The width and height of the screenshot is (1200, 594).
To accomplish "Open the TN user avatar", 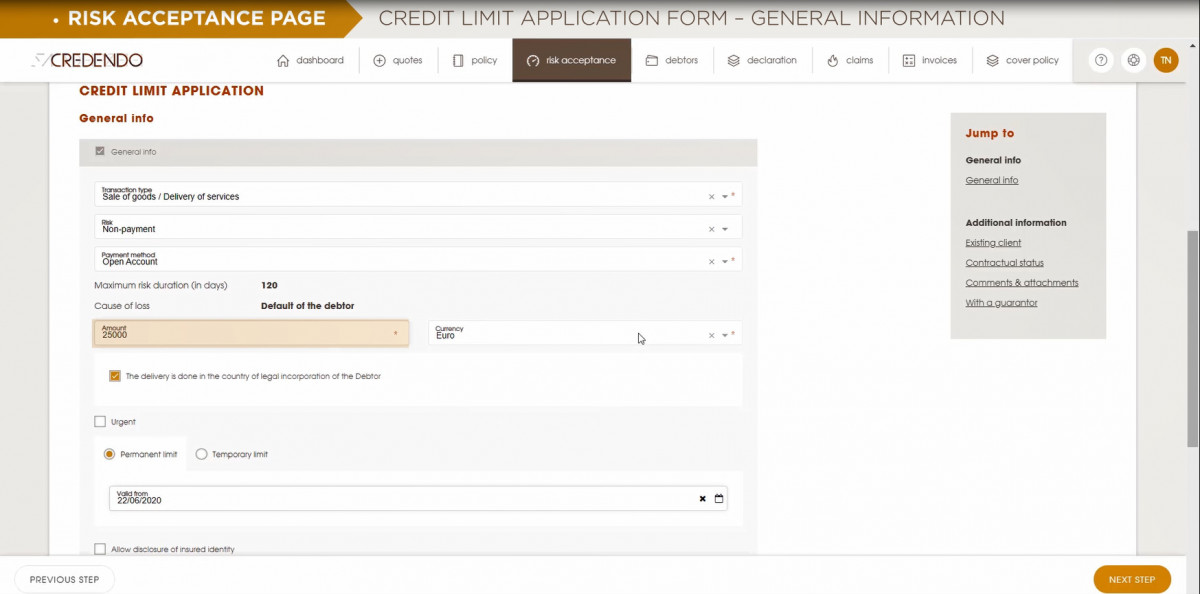I will click(x=1166, y=60).
